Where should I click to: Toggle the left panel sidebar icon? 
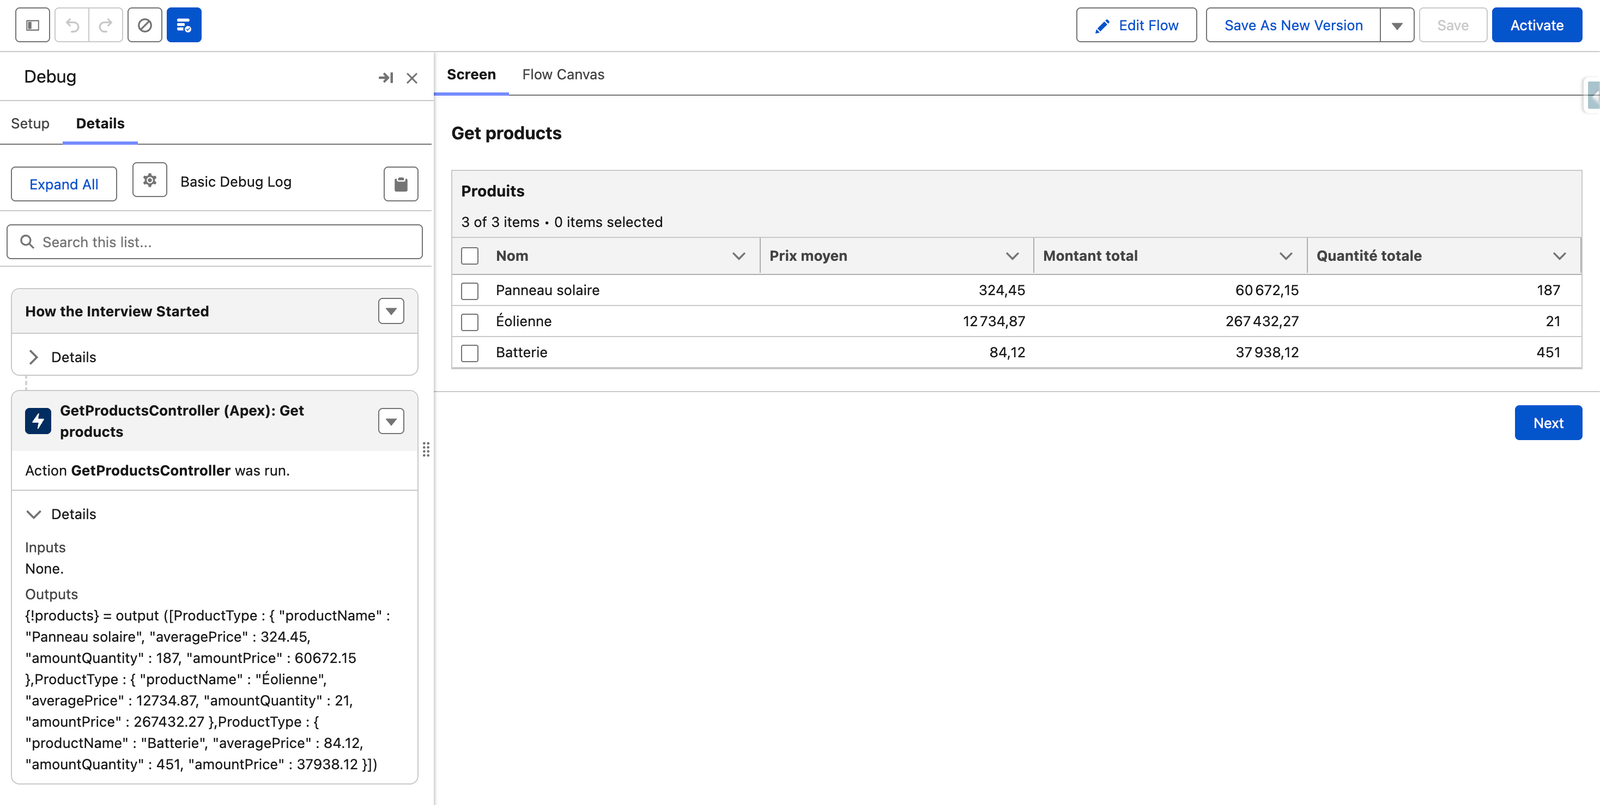(x=33, y=25)
